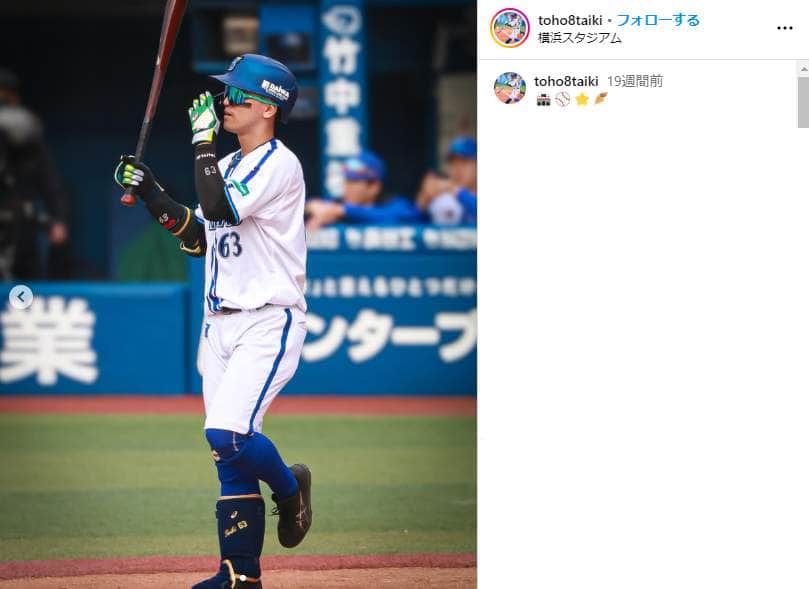Open the 横浜スタジアム location link
Viewport: 809px width, 589px height.
coord(579,38)
